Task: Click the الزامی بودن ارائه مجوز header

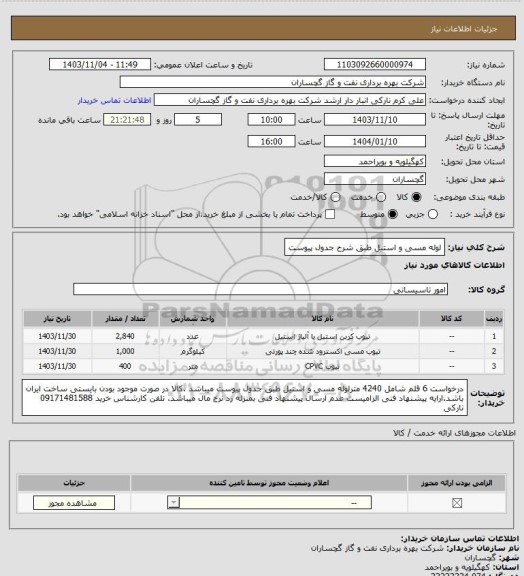Action: click(456, 483)
